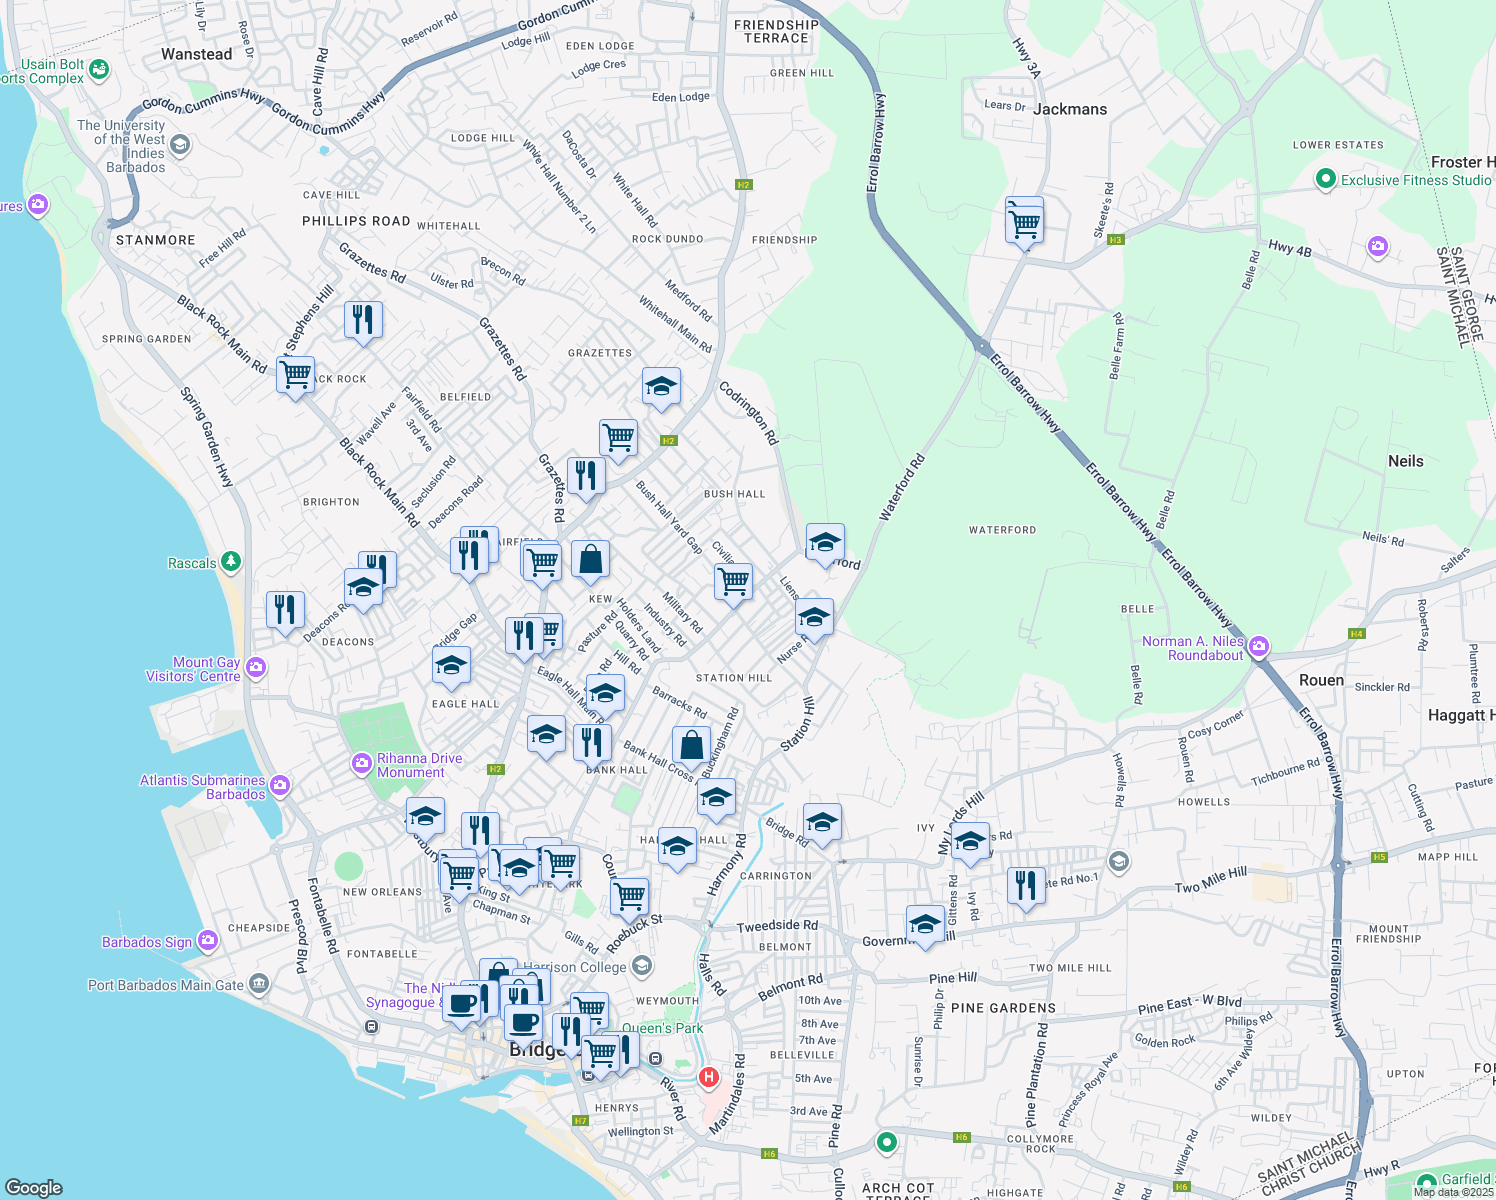Select the Rascals green park marker
The width and height of the screenshot is (1496, 1200).
coord(231,562)
